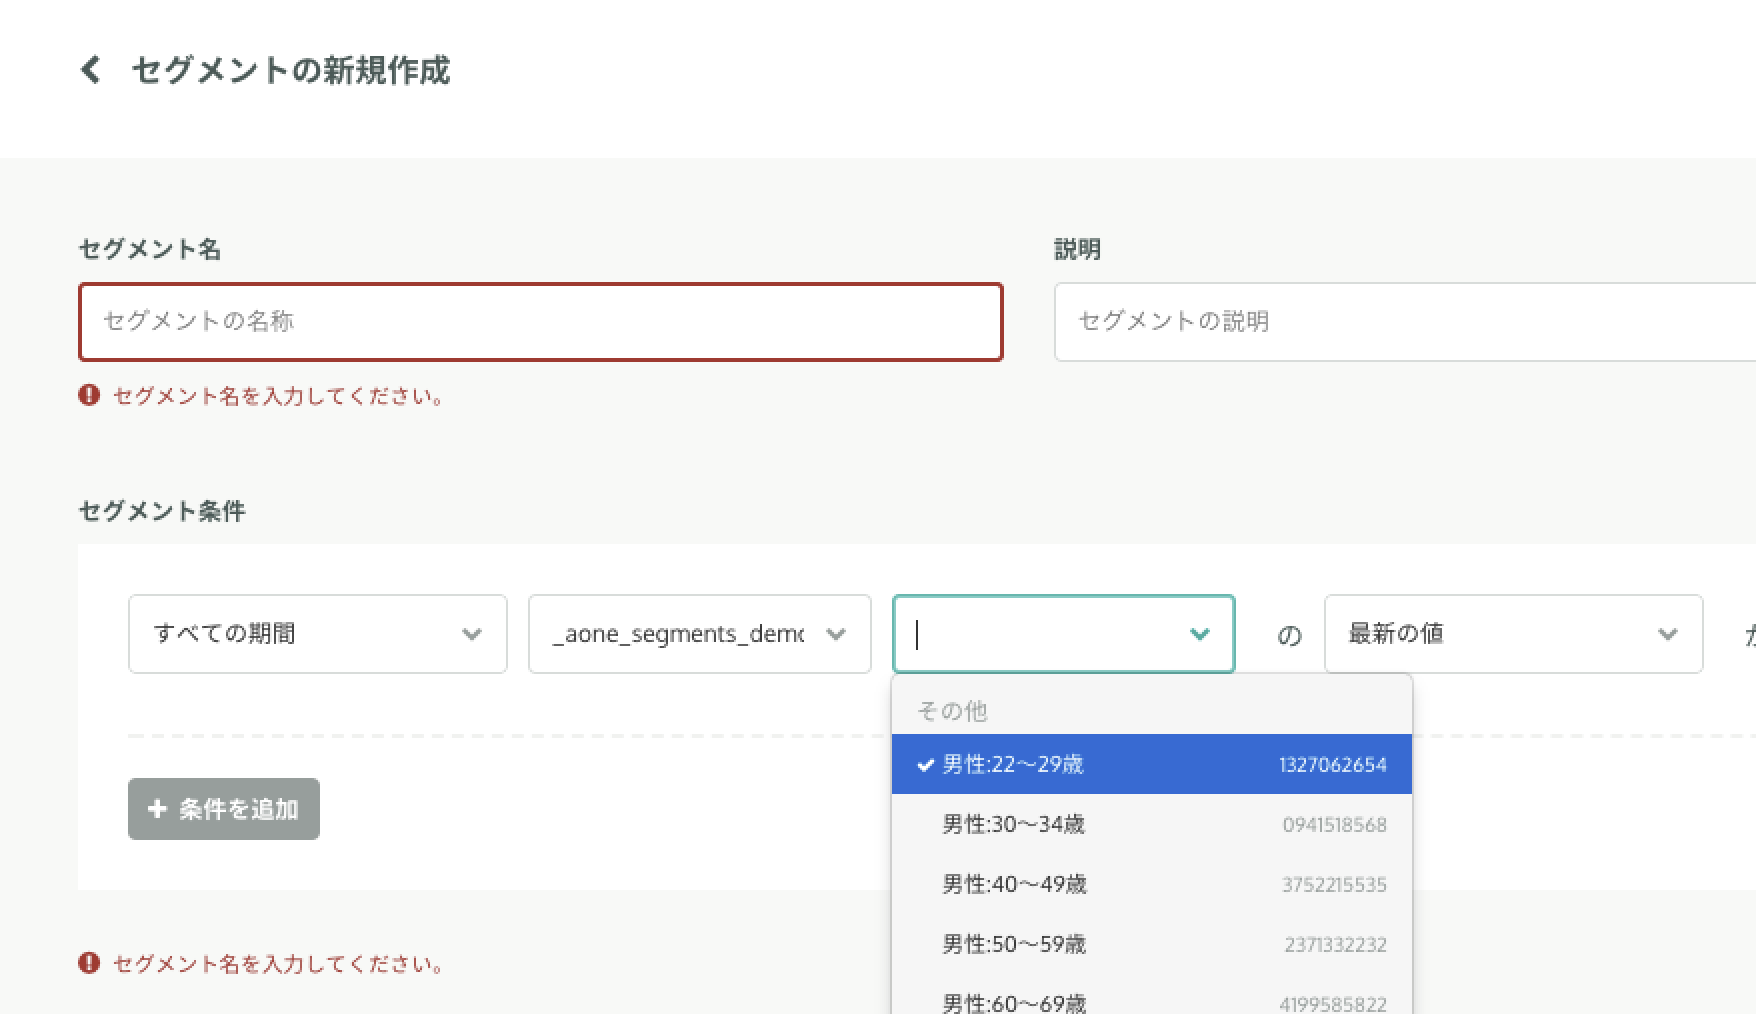This screenshot has width=1756, height=1014.
Task: Go back using the left chevron arrow
Action: [91, 70]
